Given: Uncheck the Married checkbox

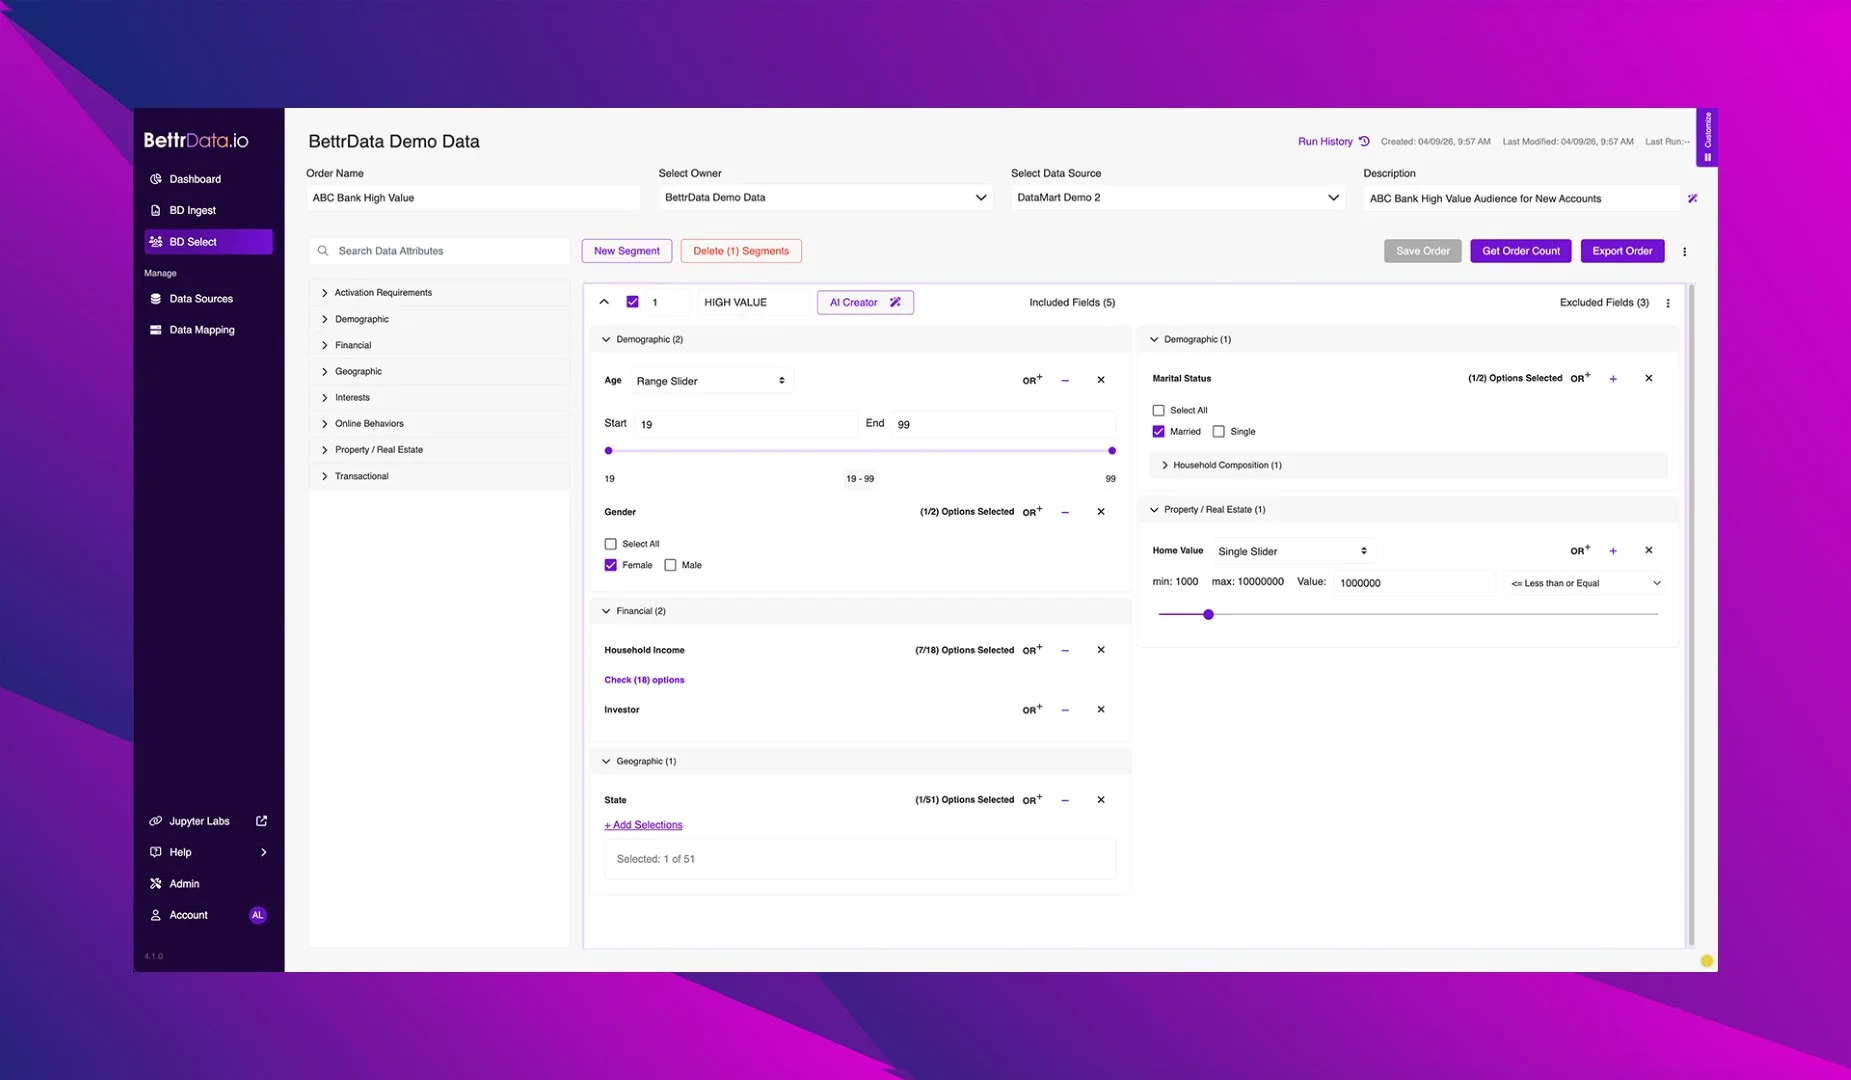Looking at the screenshot, I should [1158, 432].
